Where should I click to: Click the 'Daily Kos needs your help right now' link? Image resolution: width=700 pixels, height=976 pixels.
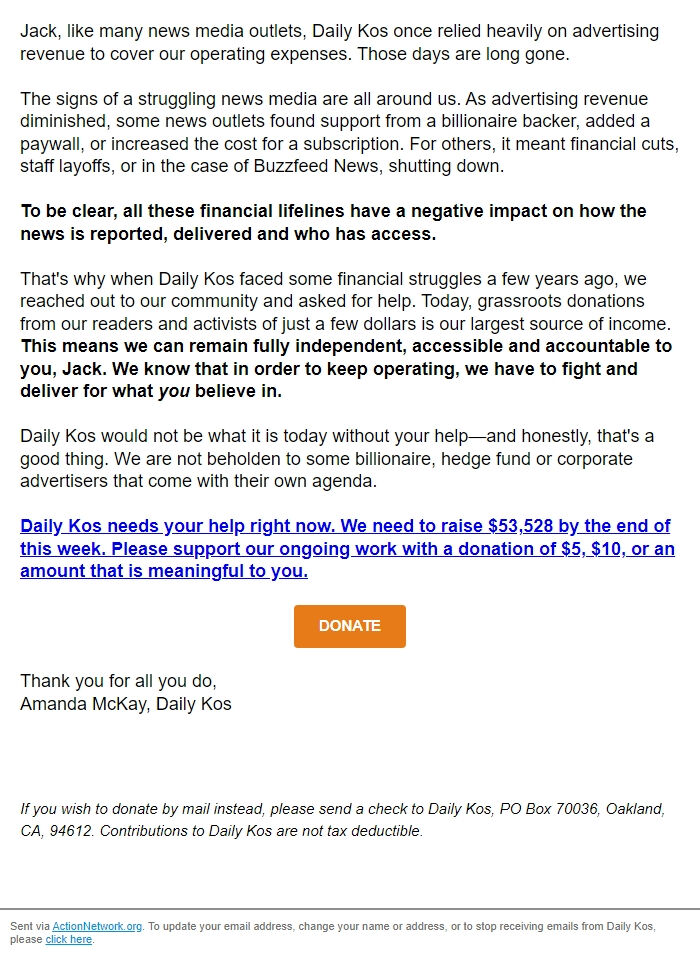click(x=175, y=525)
